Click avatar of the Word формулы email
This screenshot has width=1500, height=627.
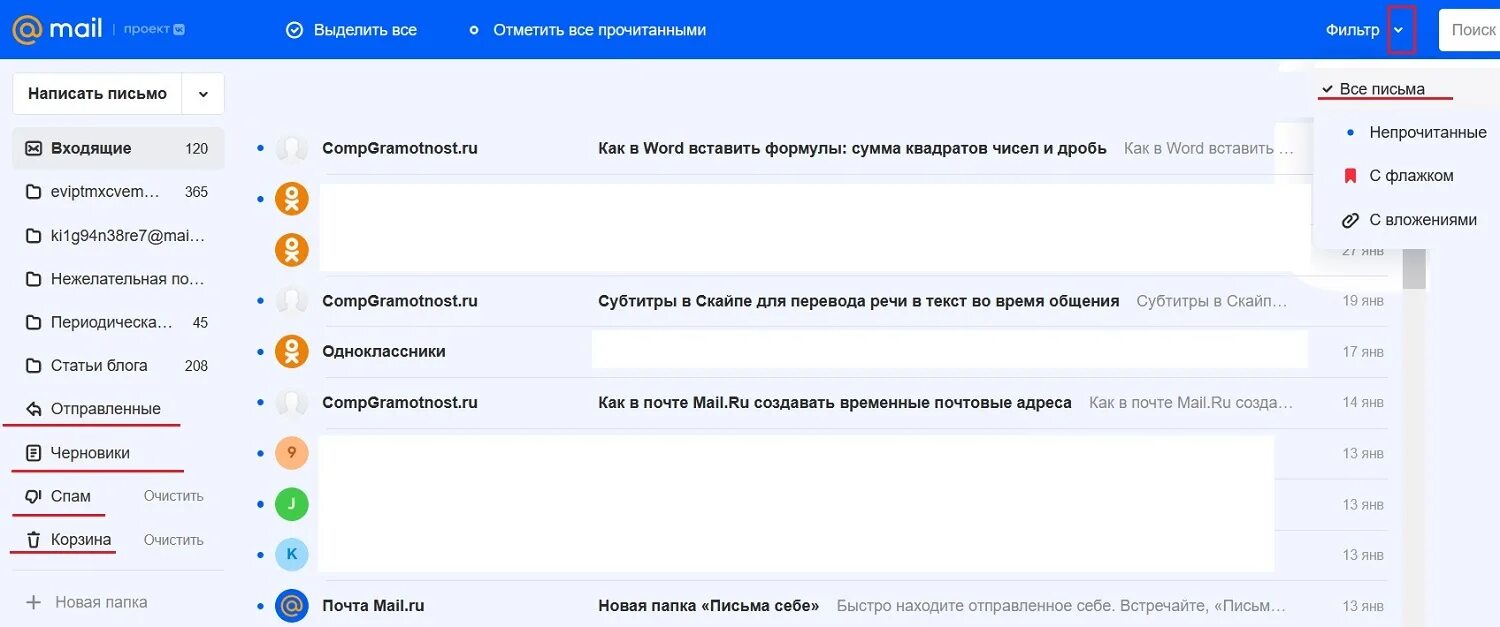(292, 148)
